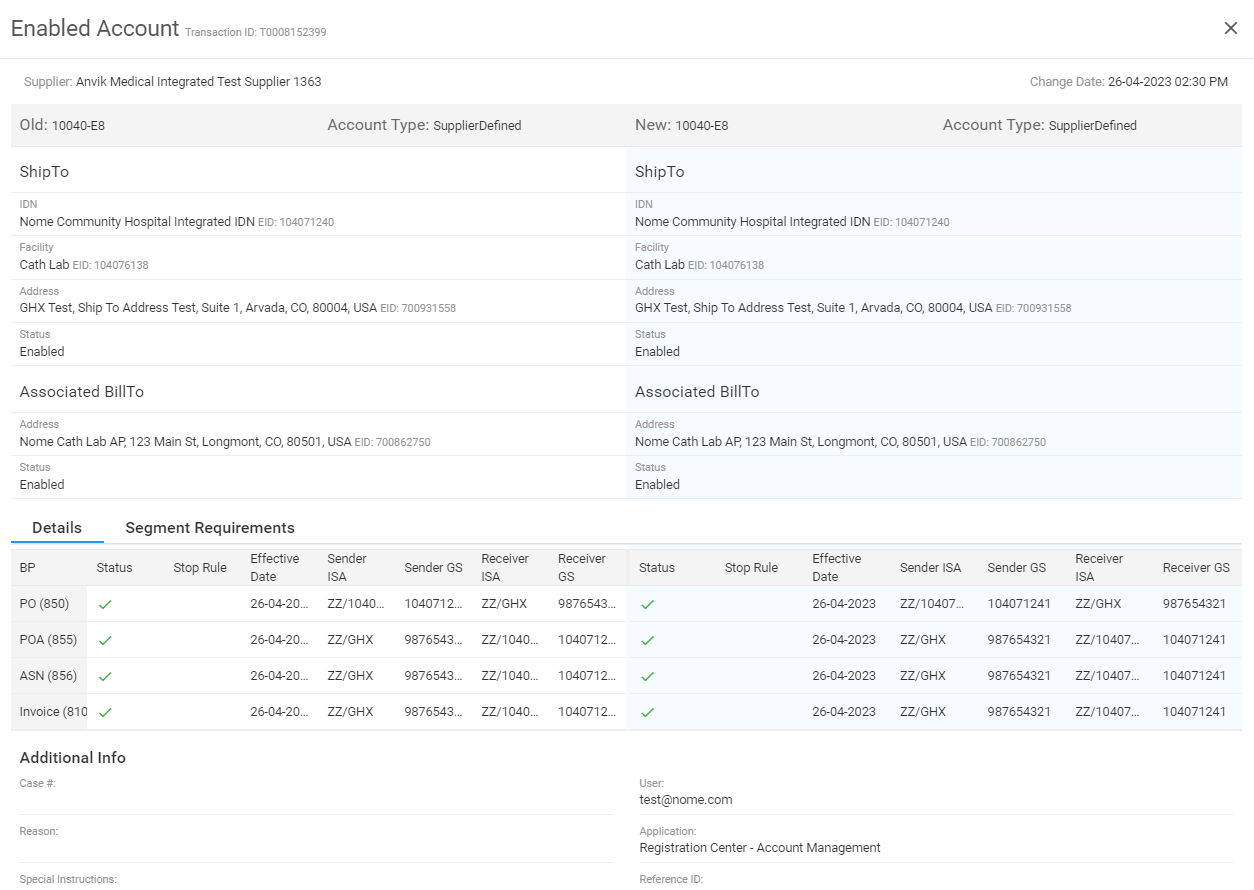Click the Reason field

point(315,847)
